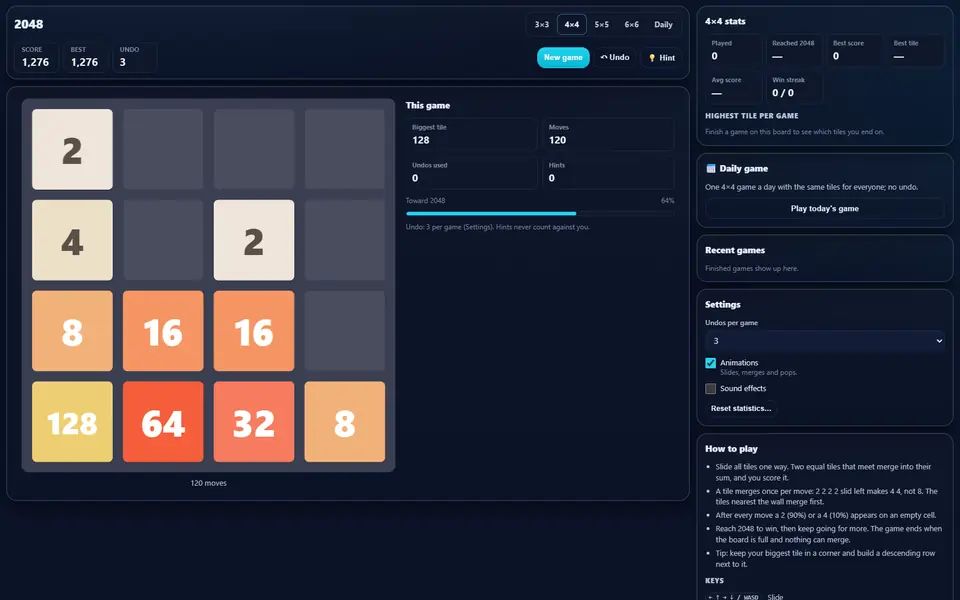960x600 pixels.
Task: Disable the Animations checkbox
Action: 710,363
